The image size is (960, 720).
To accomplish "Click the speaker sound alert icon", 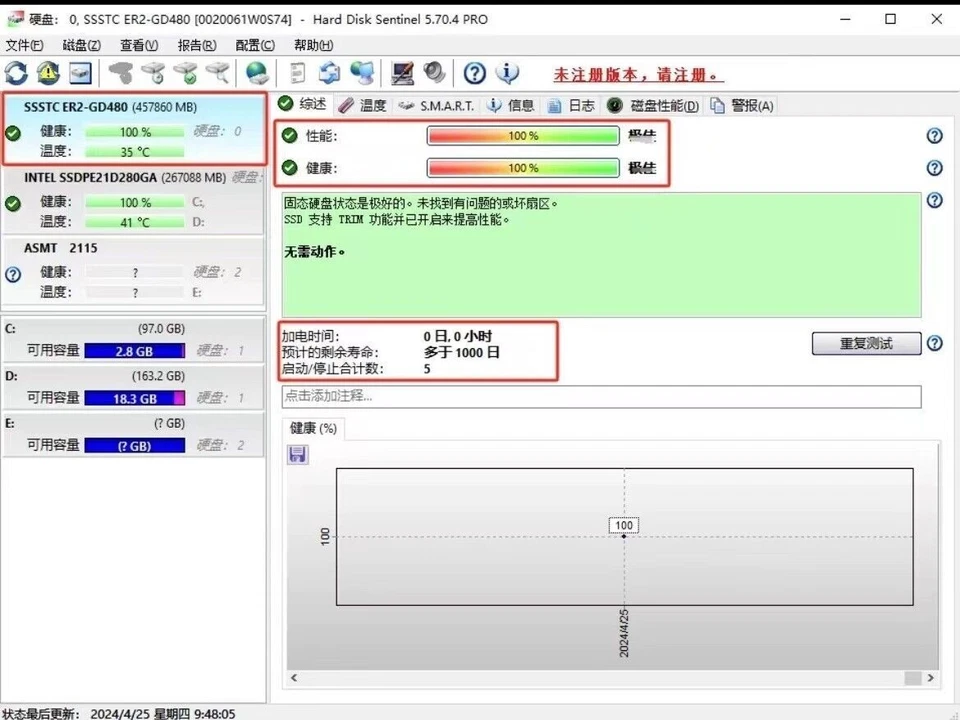I will [434, 73].
